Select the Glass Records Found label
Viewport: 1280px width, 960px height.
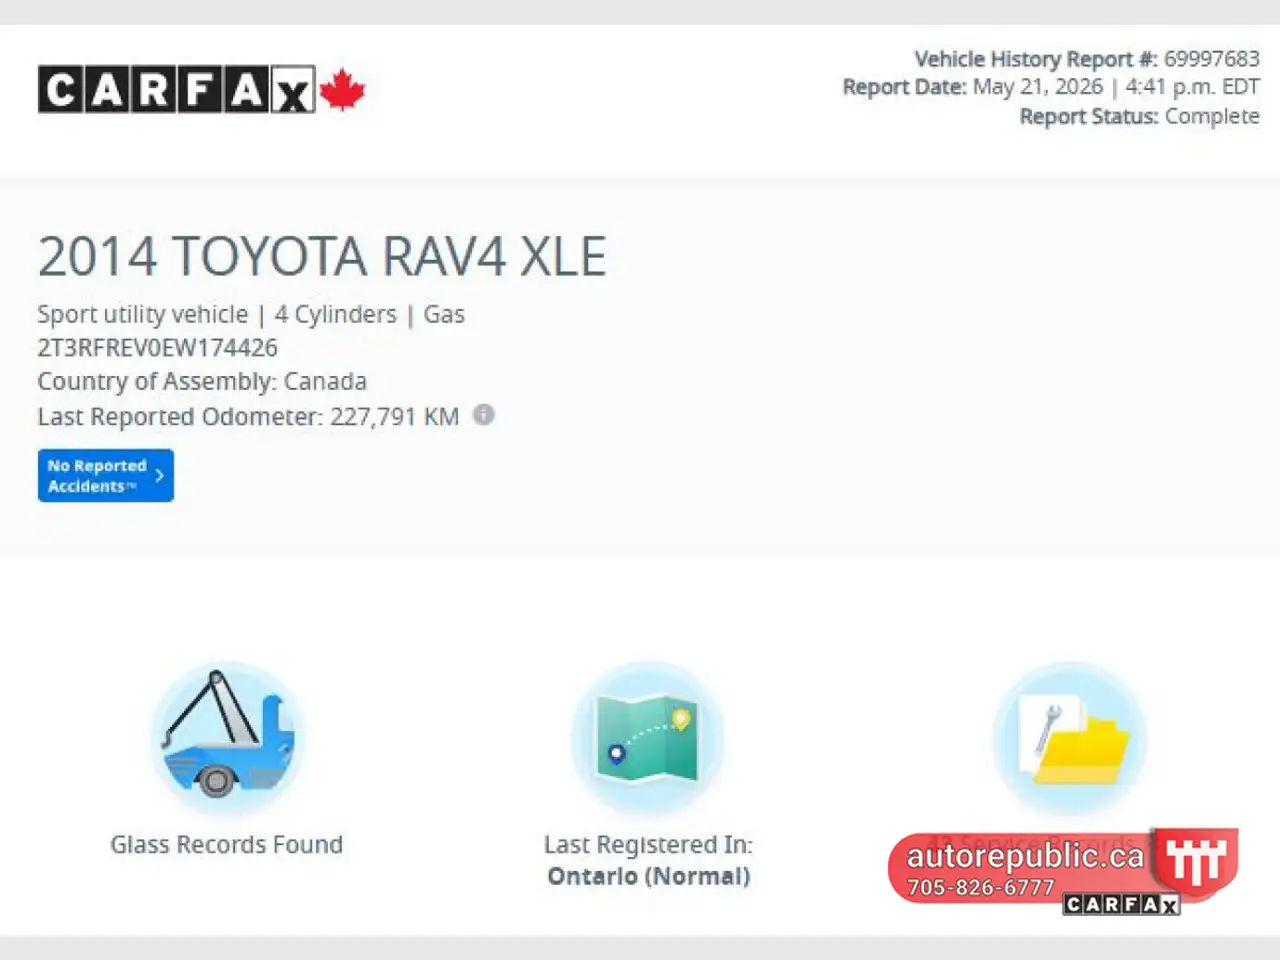(227, 845)
